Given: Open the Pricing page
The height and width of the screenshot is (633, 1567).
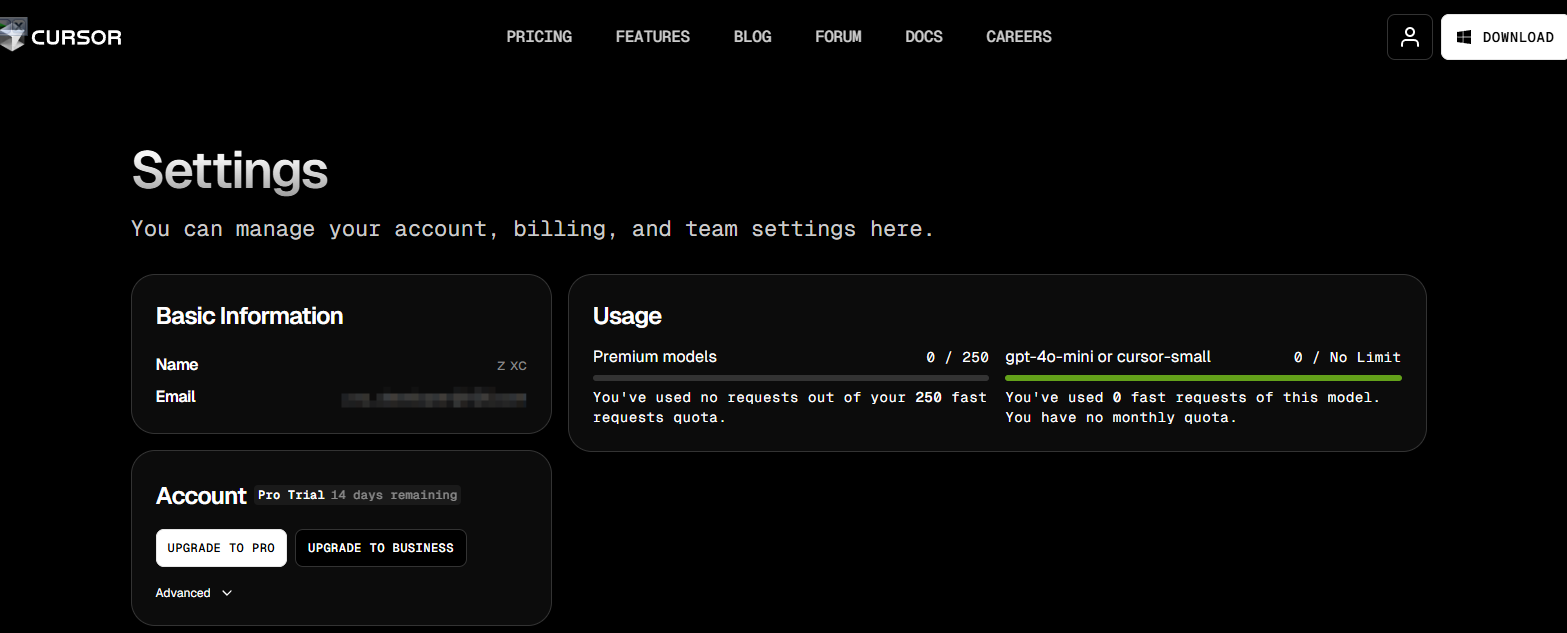Looking at the screenshot, I should [x=539, y=37].
